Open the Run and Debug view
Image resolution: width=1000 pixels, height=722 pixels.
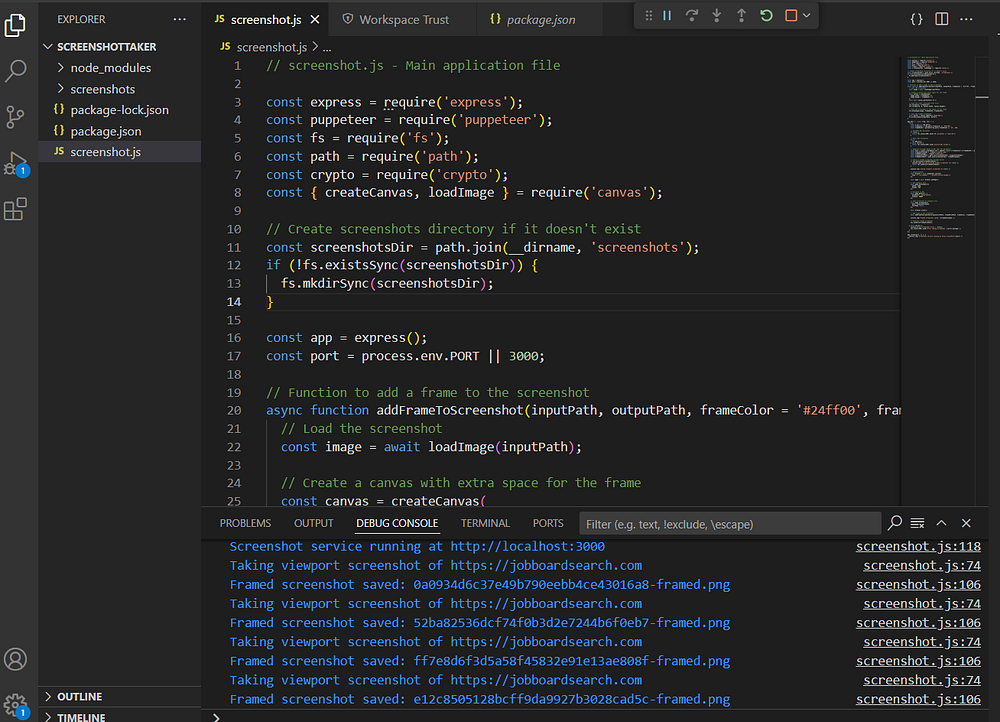pos(16,163)
